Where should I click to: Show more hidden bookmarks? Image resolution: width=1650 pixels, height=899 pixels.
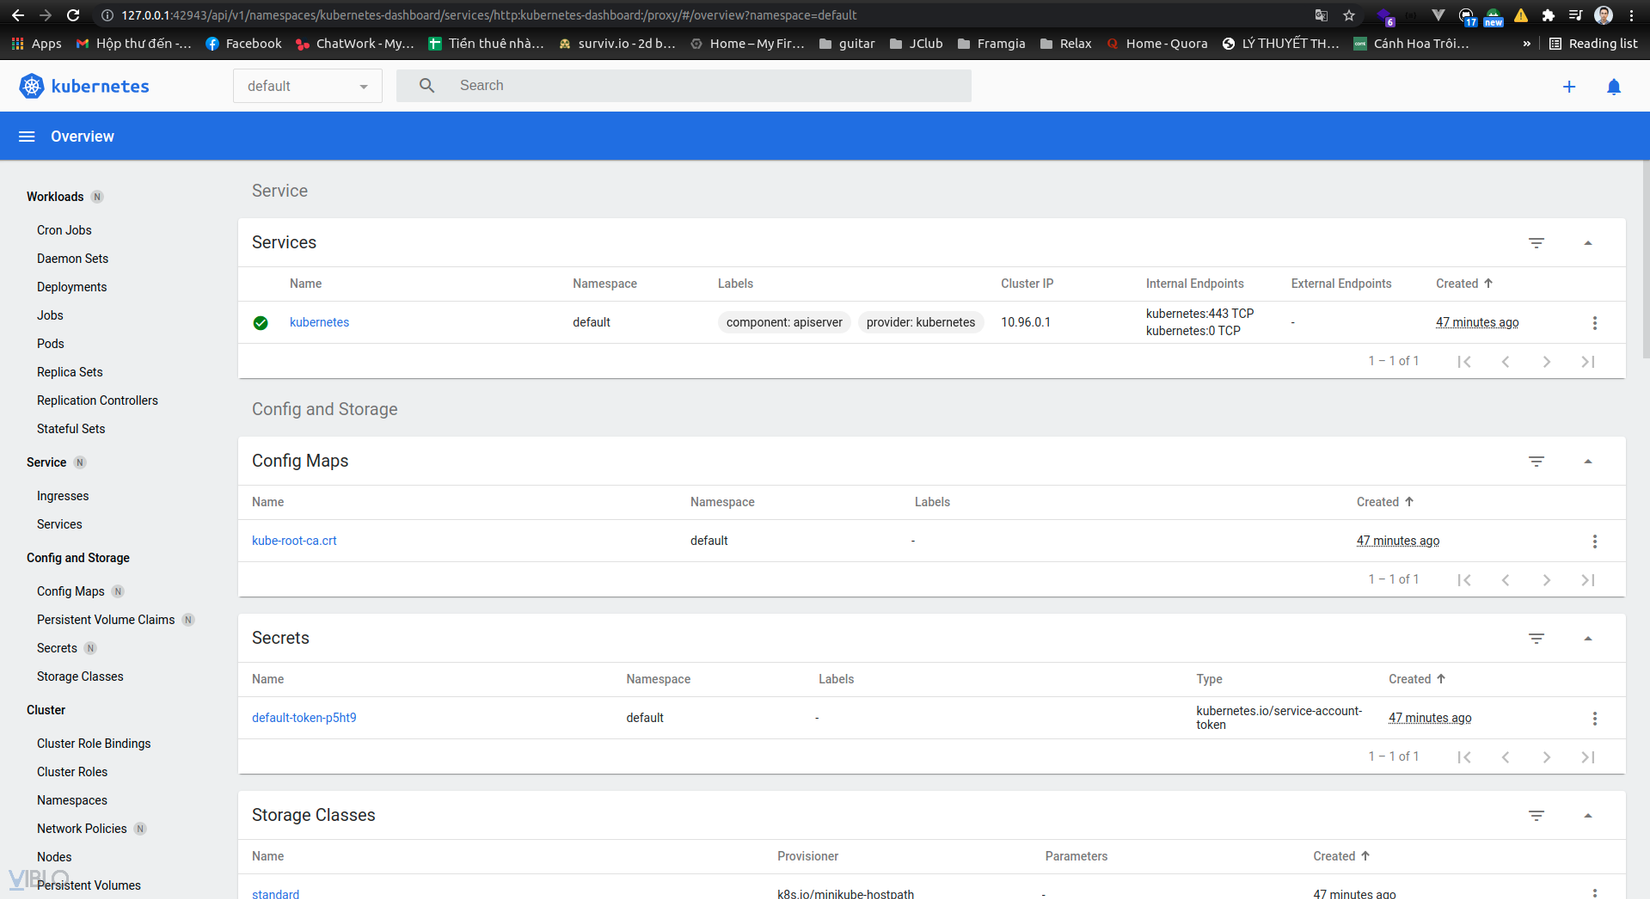(x=1526, y=44)
